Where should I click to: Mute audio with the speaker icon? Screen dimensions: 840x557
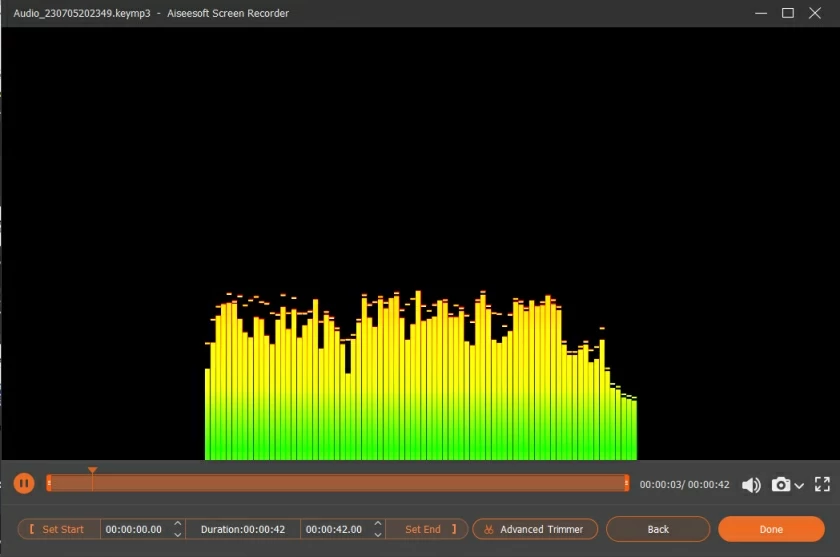pyautogui.click(x=751, y=485)
